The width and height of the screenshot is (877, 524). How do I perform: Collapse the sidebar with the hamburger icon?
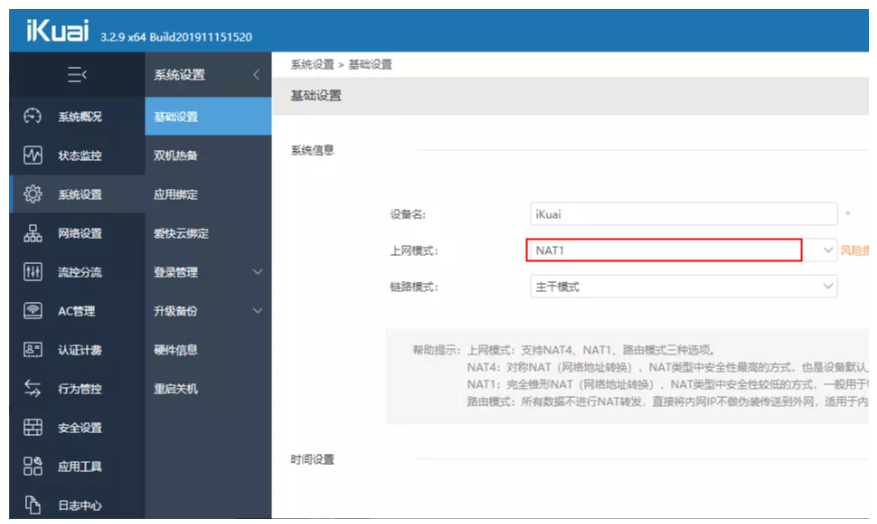coord(77,74)
